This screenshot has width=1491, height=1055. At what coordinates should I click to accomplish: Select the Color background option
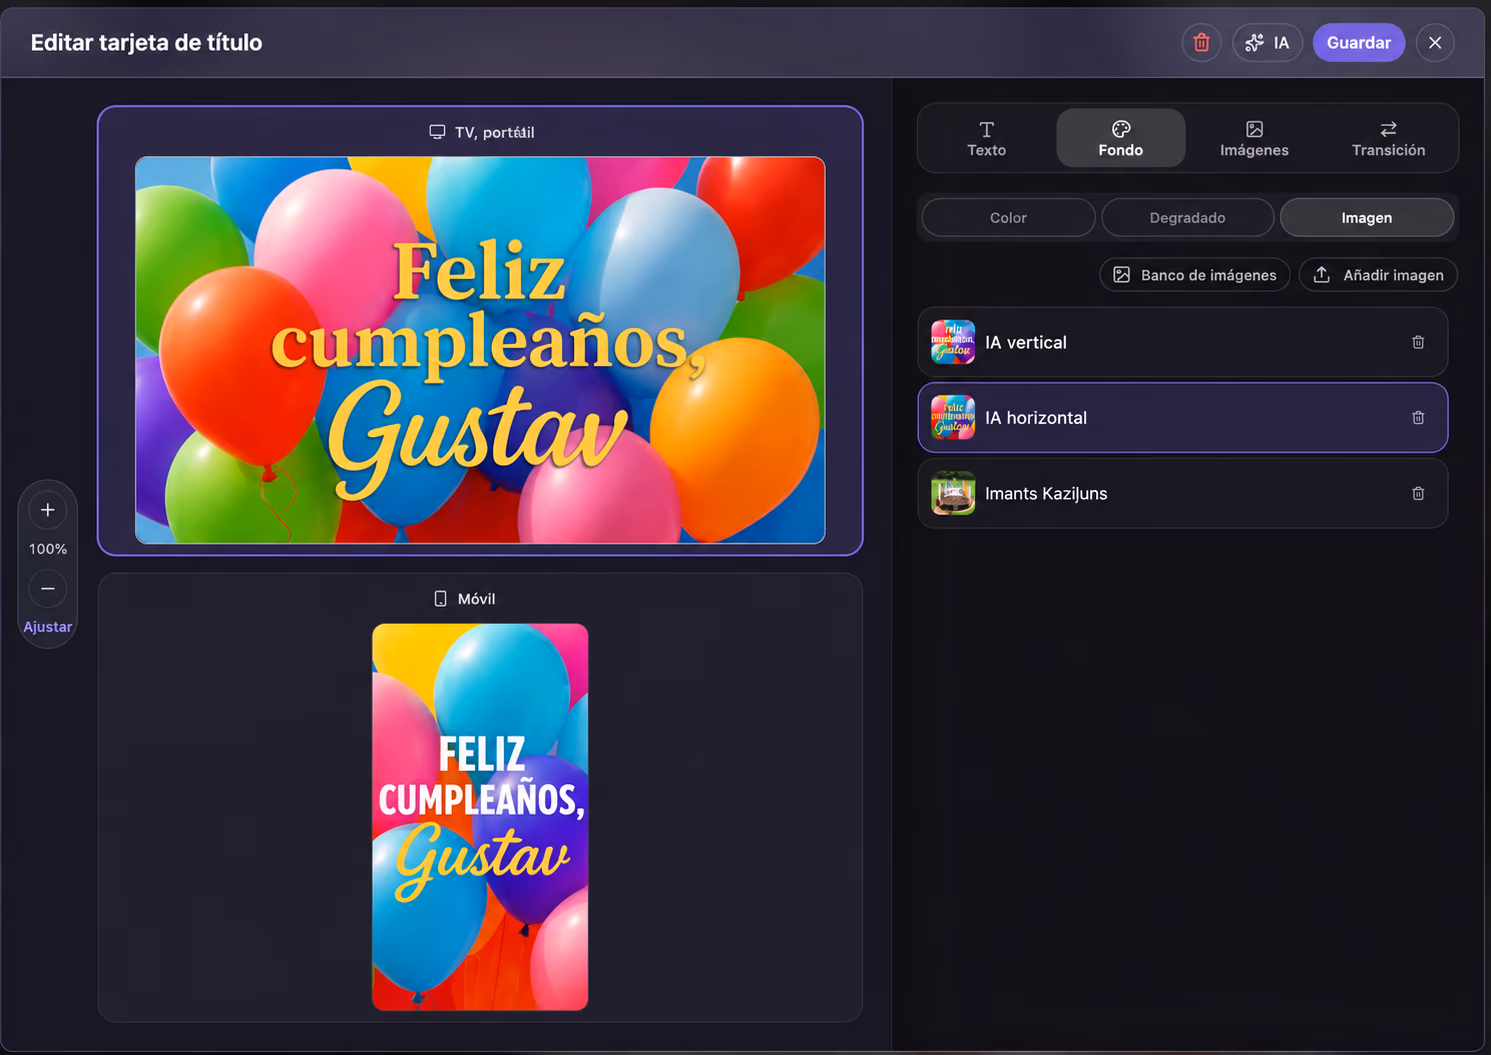1008,217
